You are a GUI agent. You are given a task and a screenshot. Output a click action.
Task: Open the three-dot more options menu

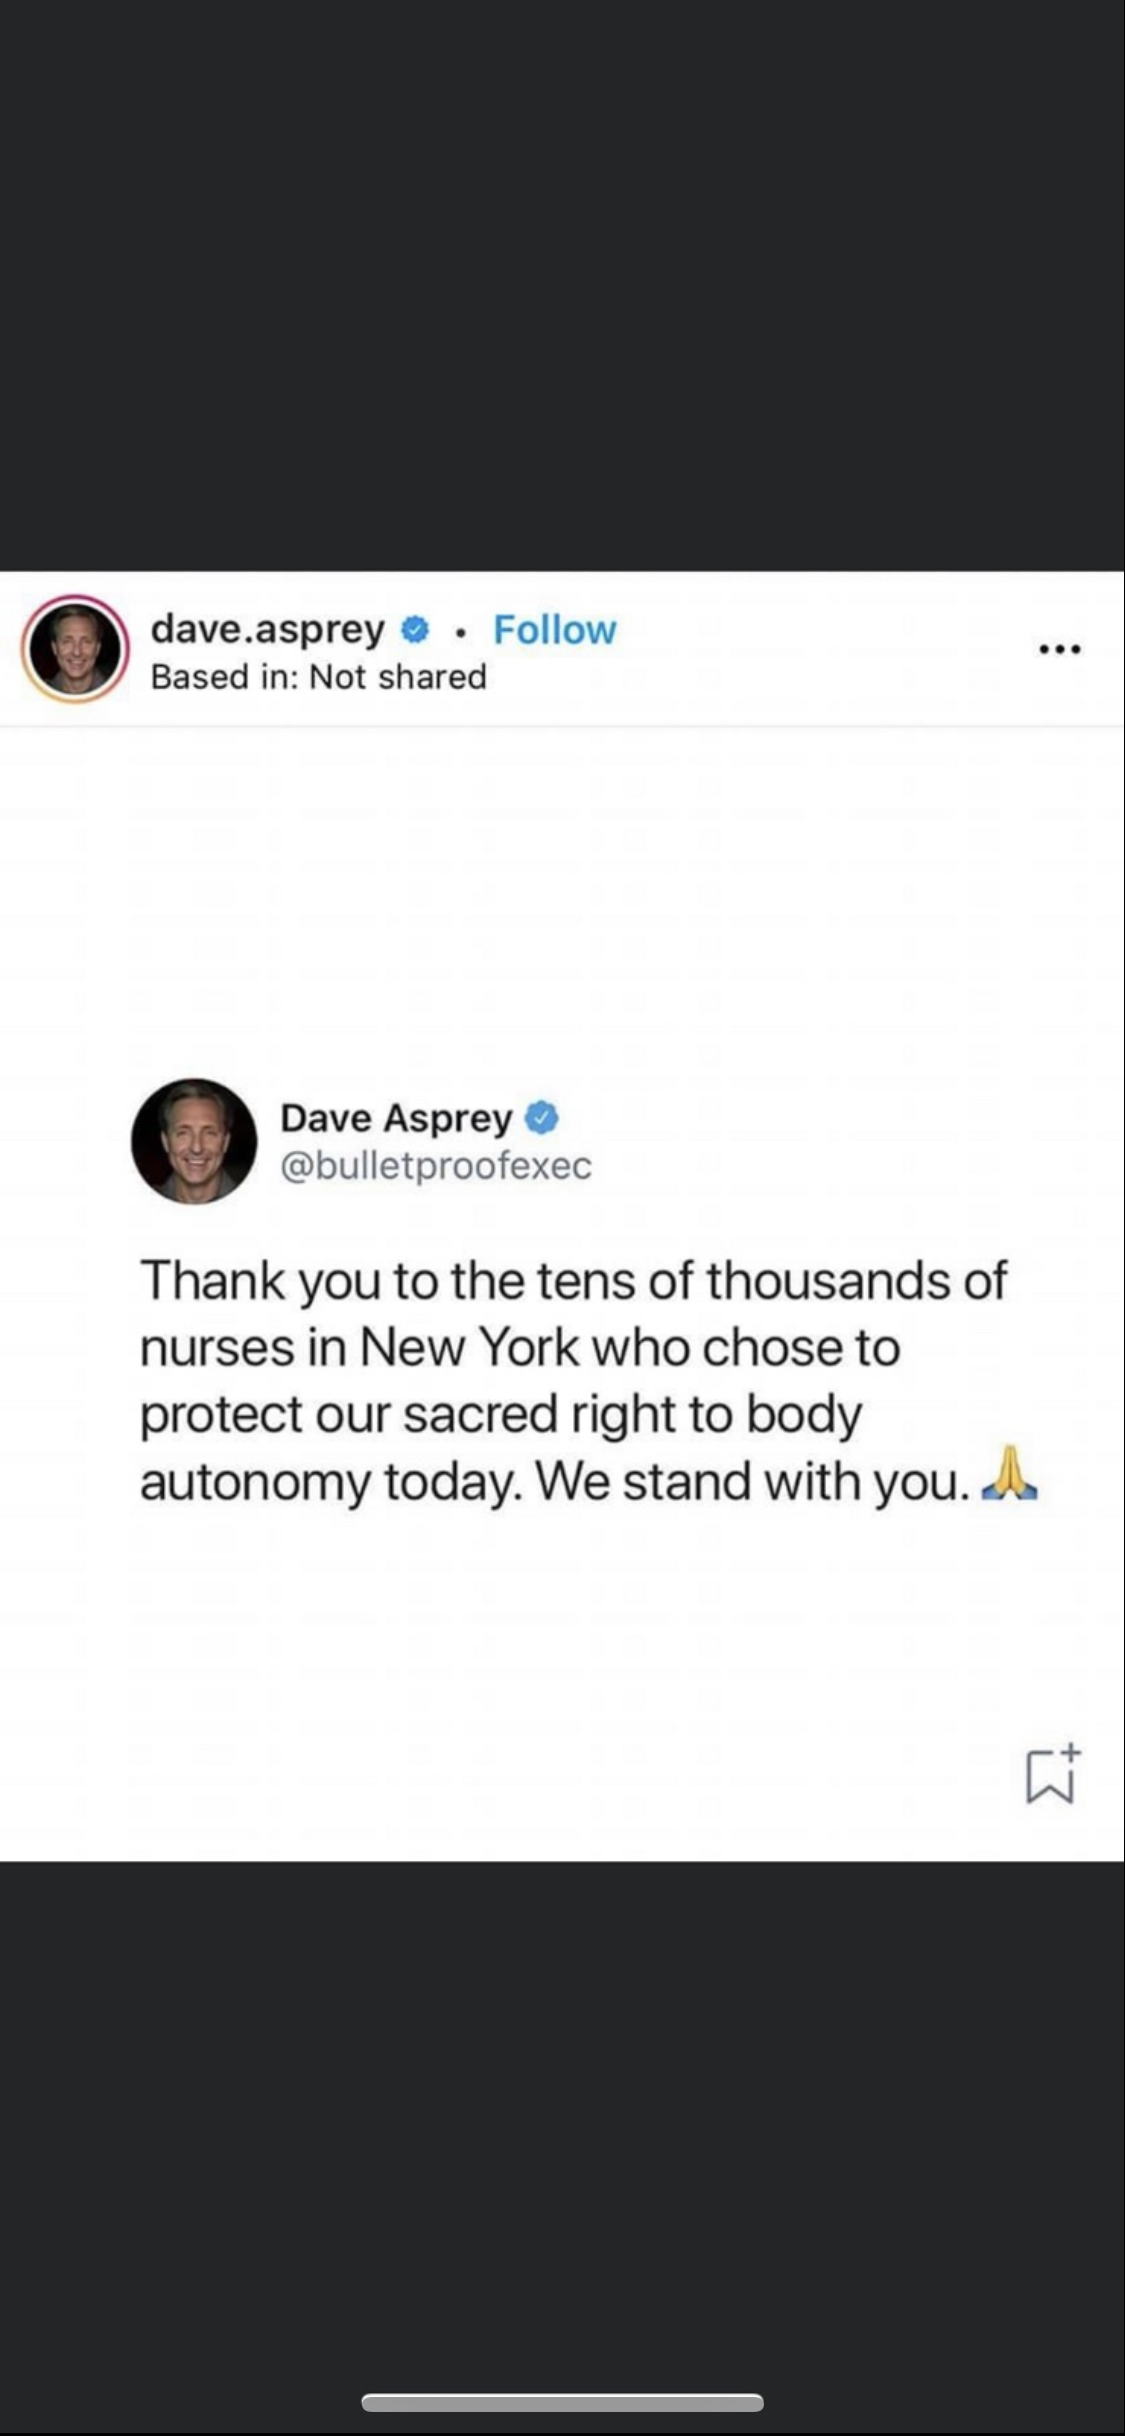click(1060, 650)
